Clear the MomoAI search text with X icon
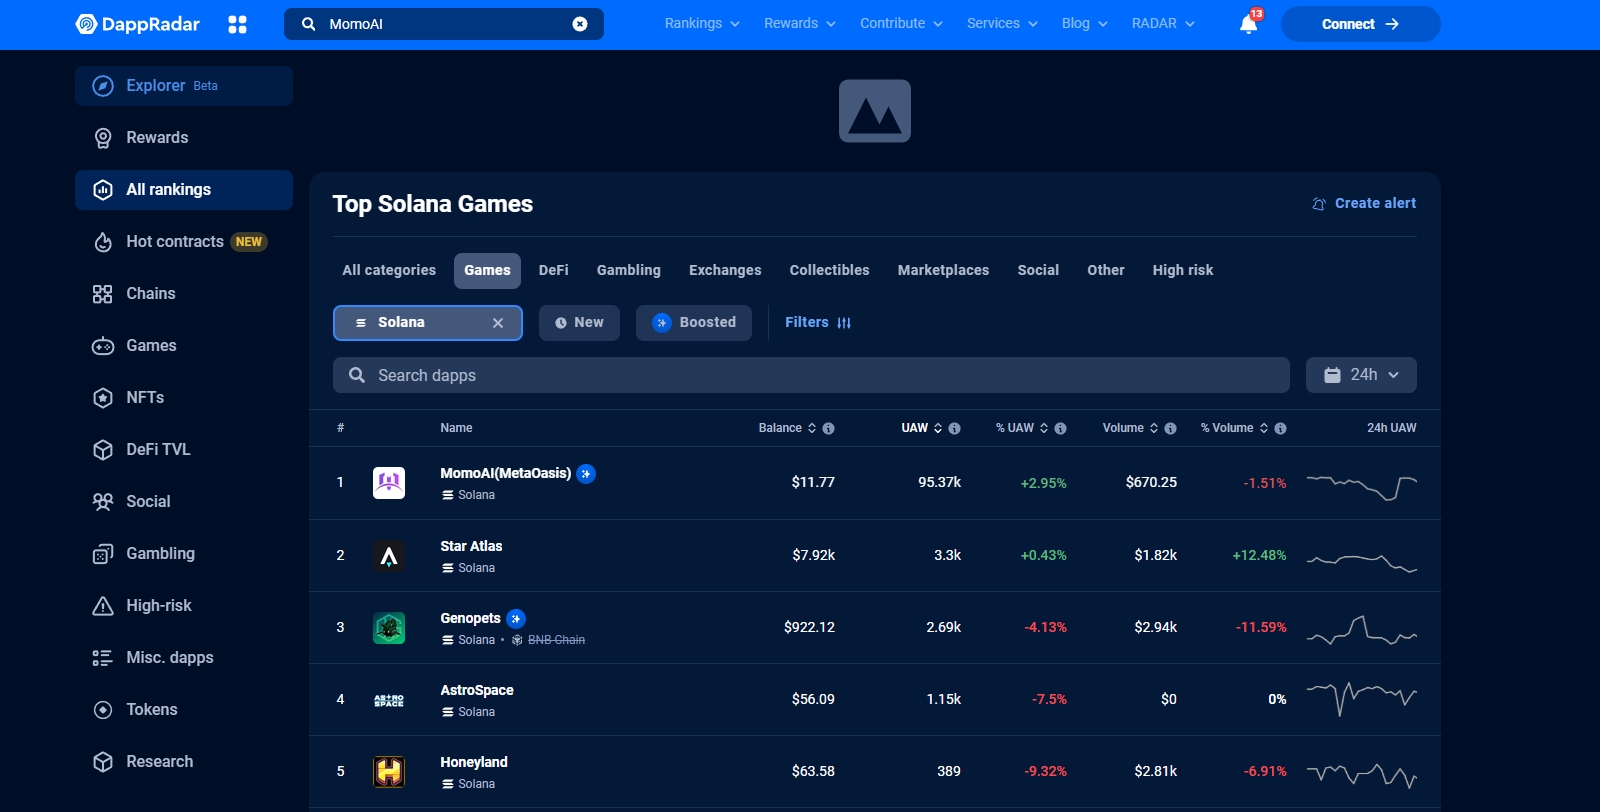The image size is (1600, 812). [580, 24]
